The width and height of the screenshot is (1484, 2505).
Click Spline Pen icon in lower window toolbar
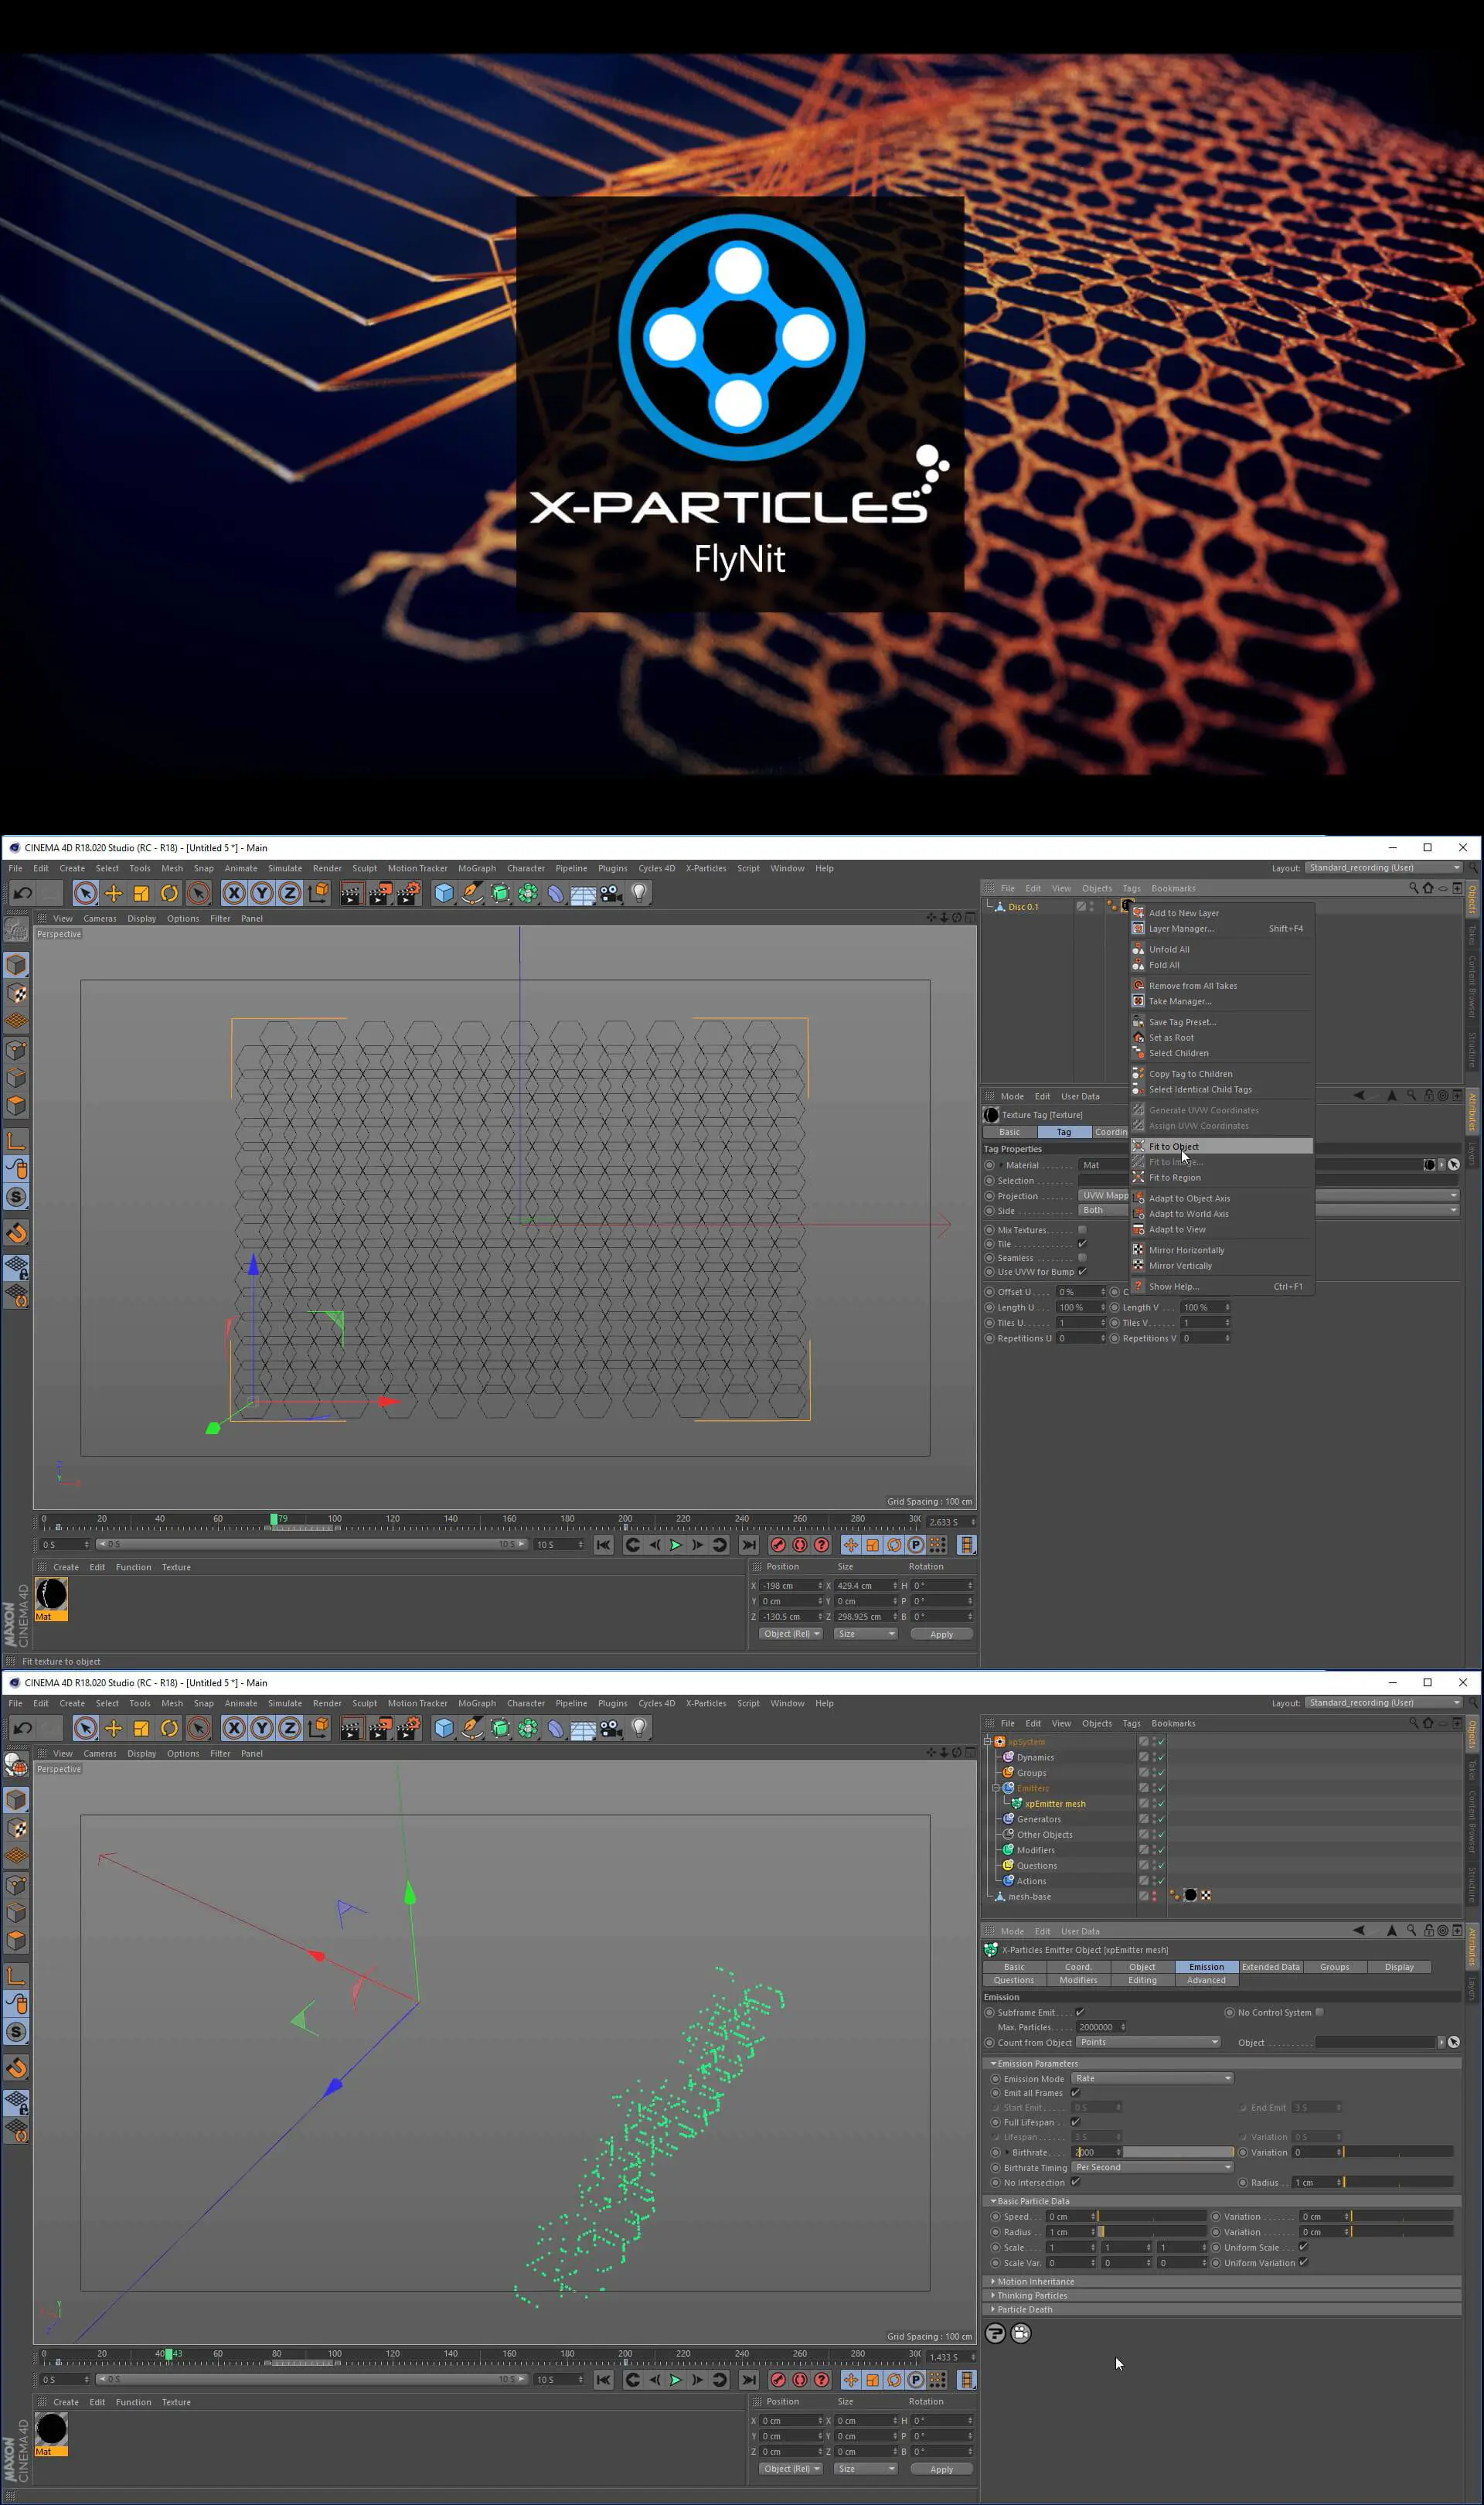point(472,1728)
